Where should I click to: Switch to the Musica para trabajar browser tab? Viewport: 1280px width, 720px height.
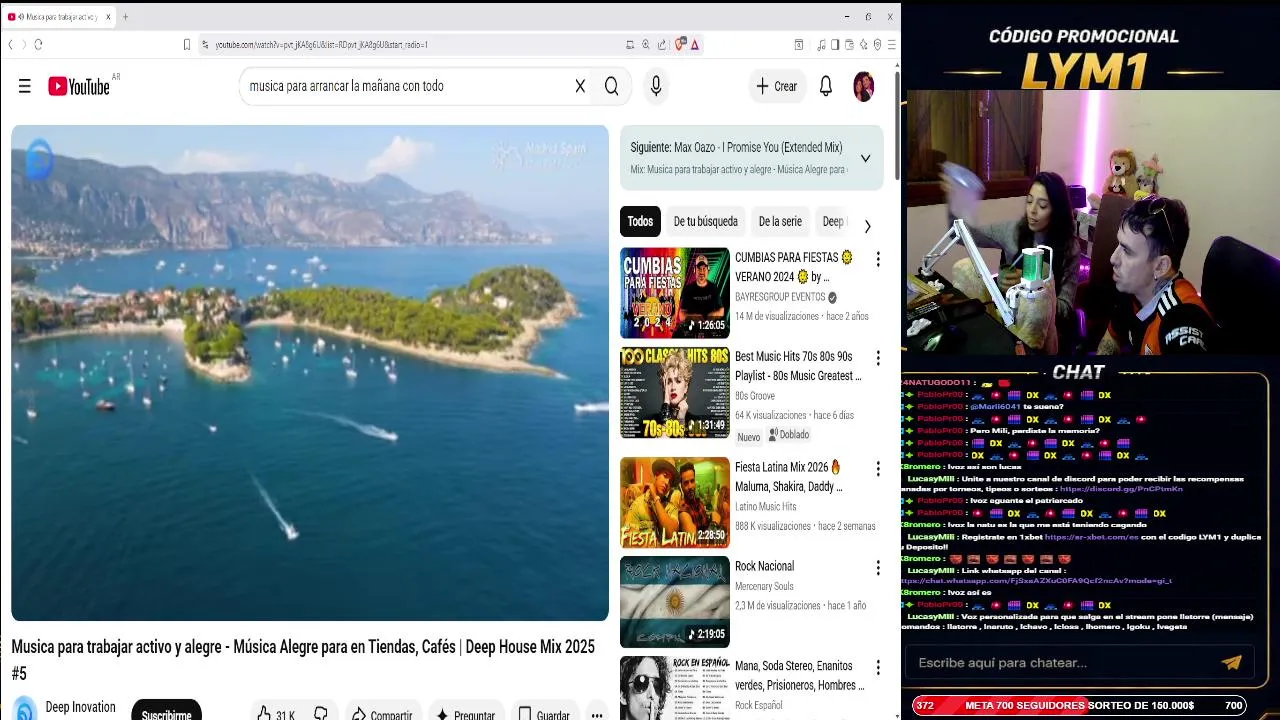57,17
